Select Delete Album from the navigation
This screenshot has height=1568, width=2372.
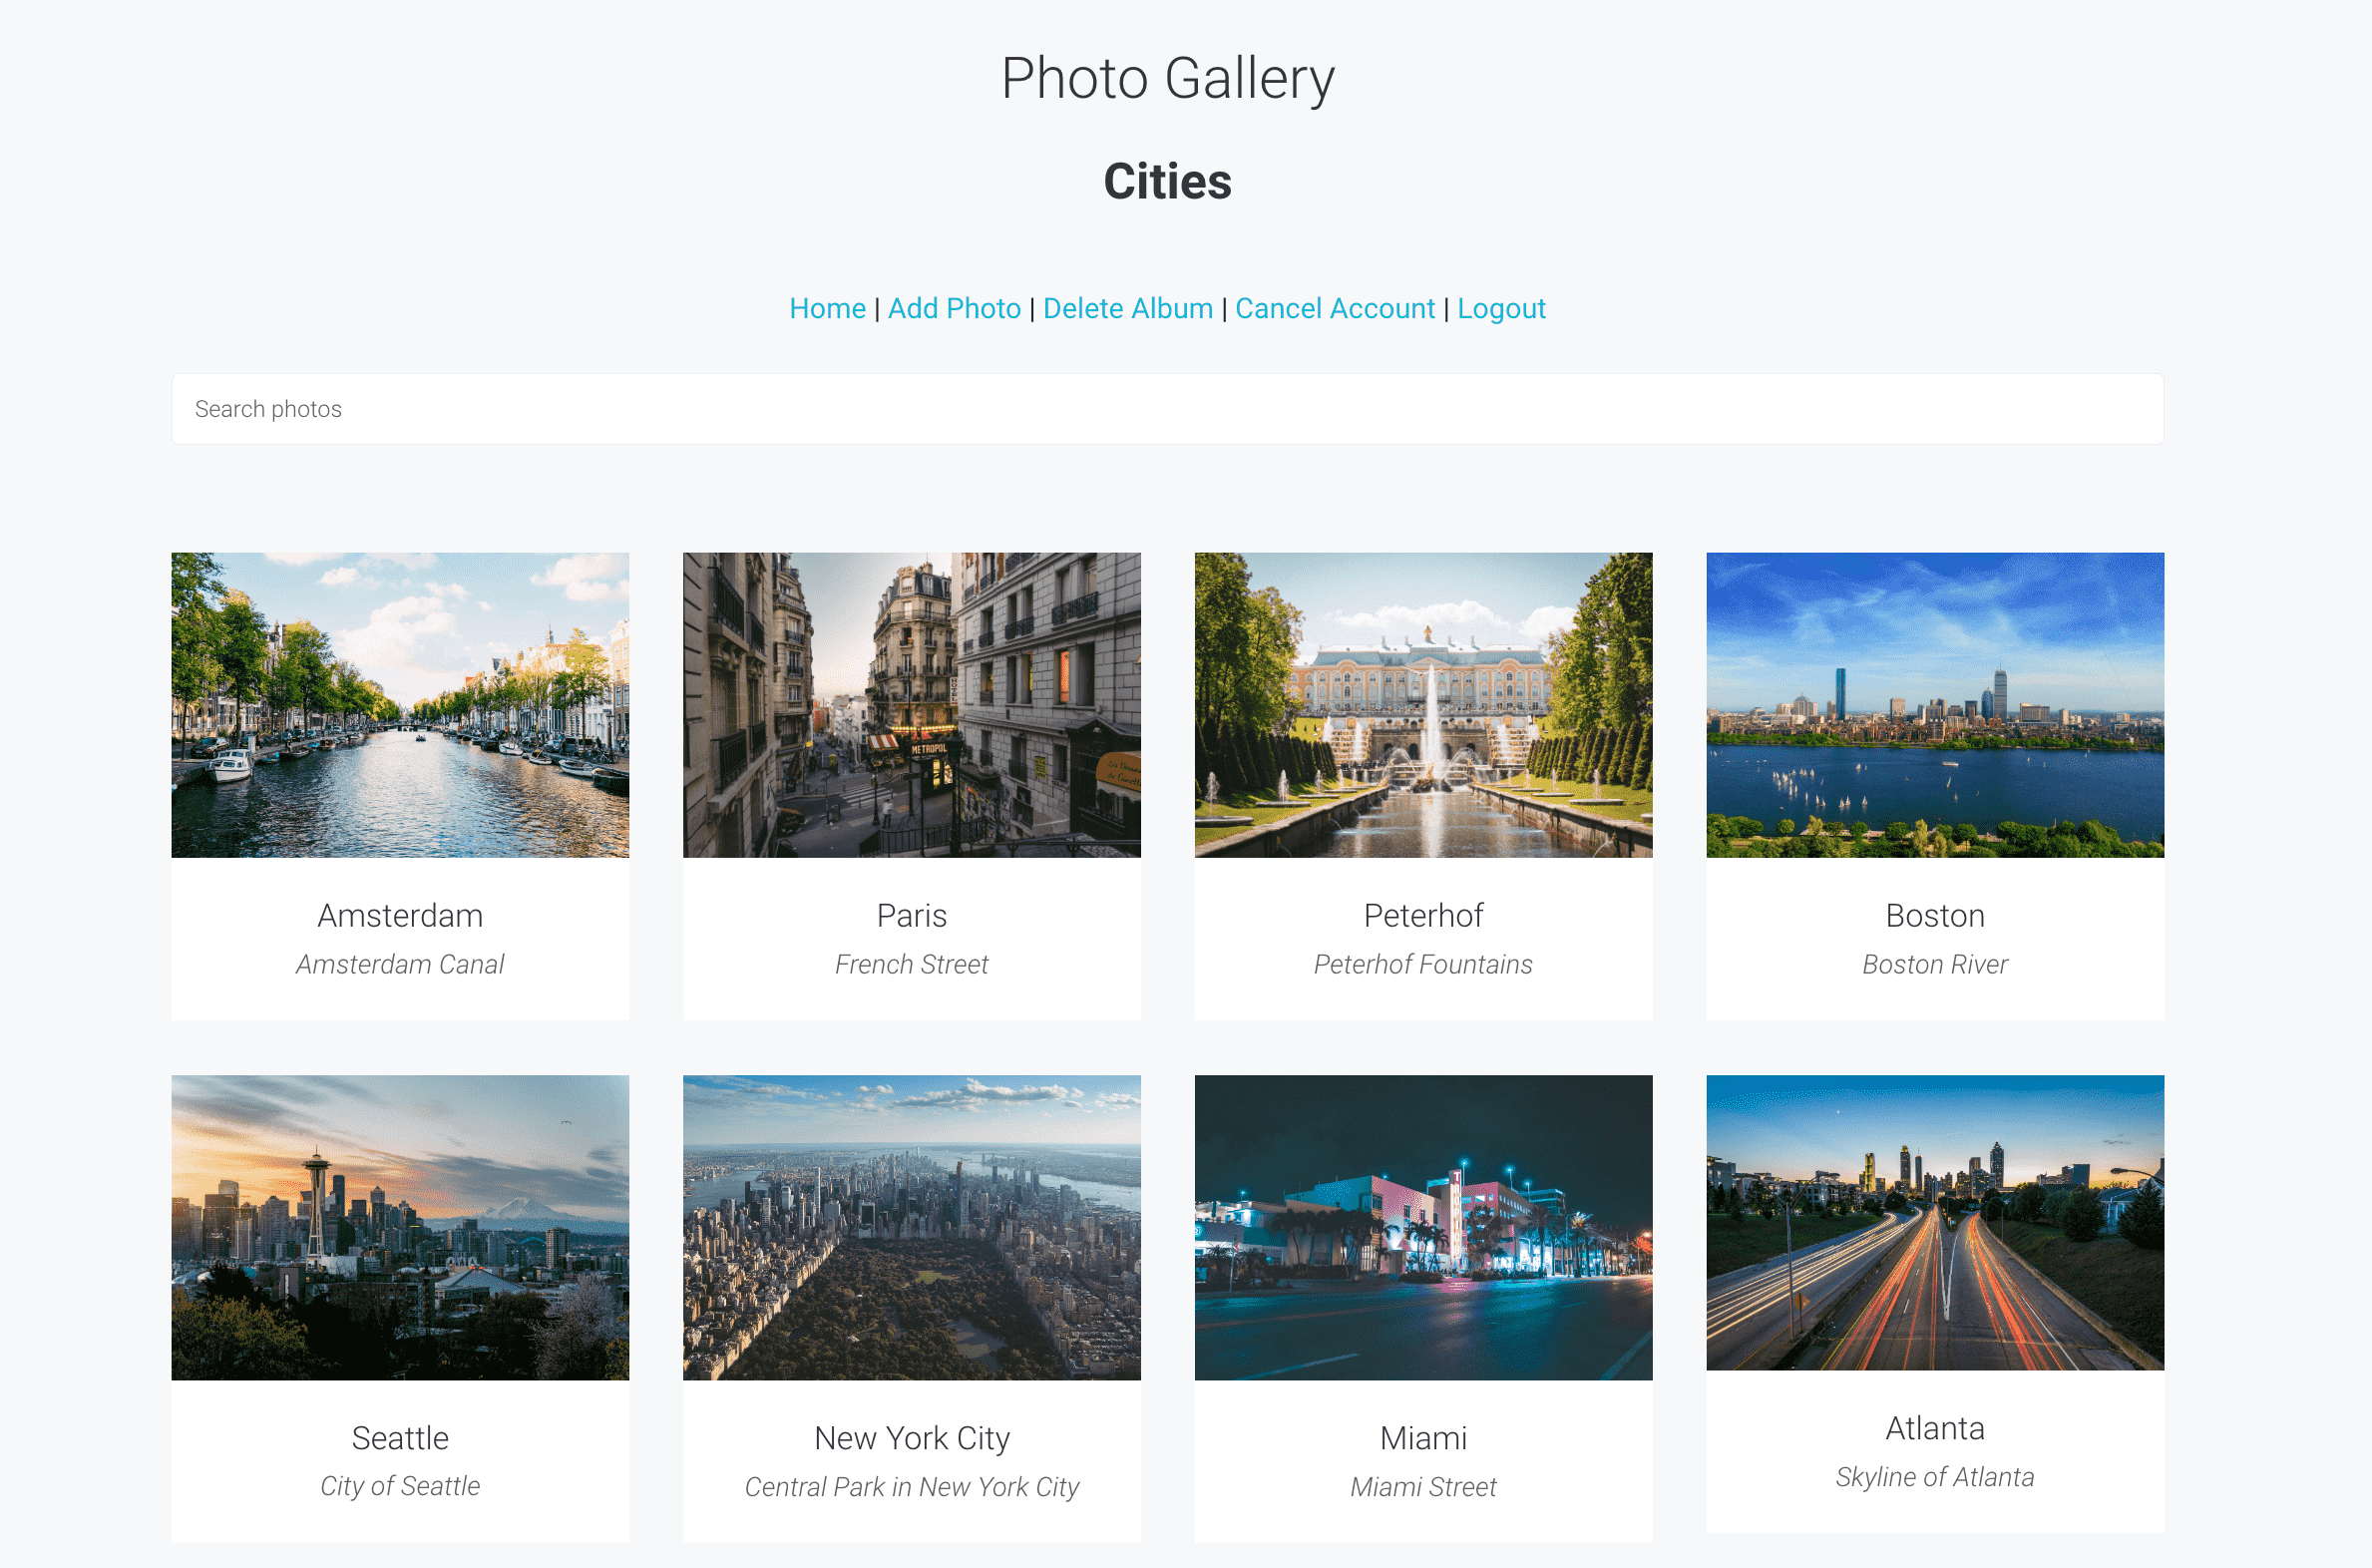[1127, 308]
